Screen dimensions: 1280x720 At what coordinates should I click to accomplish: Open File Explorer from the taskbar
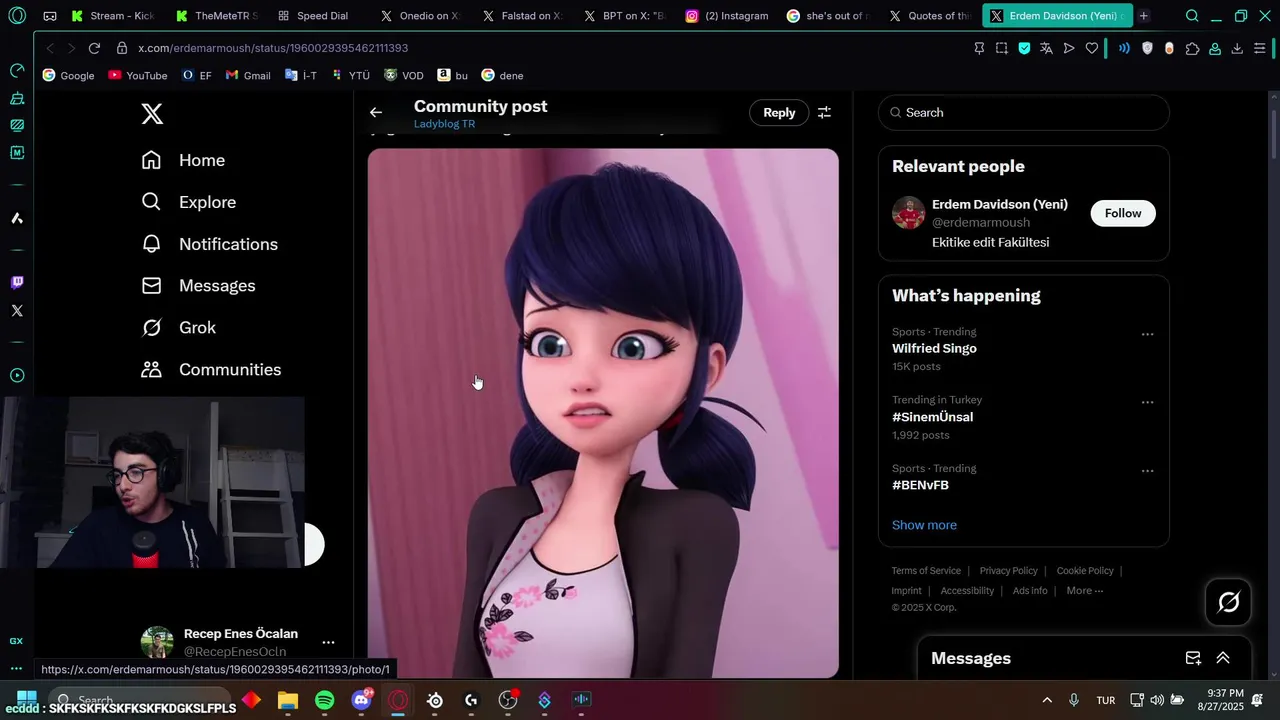coord(288,700)
